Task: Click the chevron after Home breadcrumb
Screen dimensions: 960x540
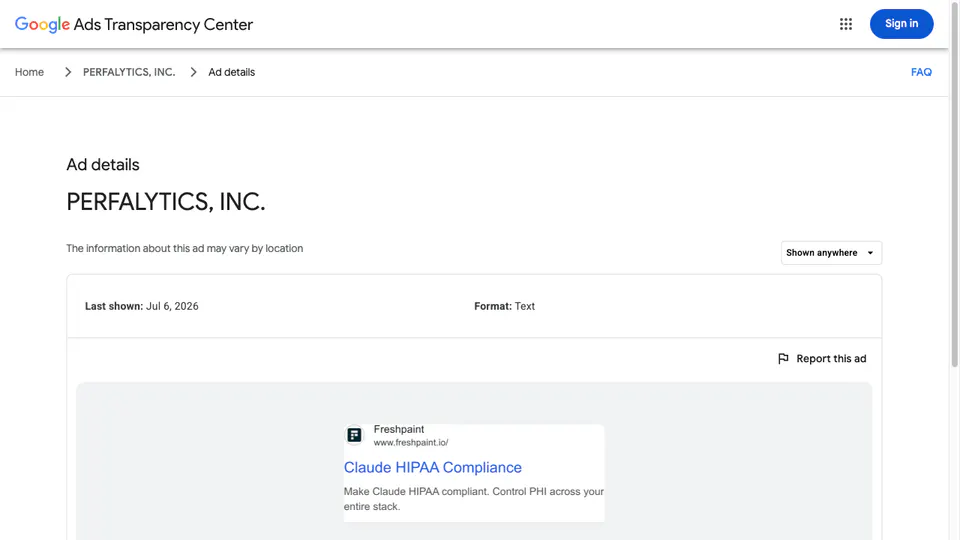Action: tap(68, 72)
